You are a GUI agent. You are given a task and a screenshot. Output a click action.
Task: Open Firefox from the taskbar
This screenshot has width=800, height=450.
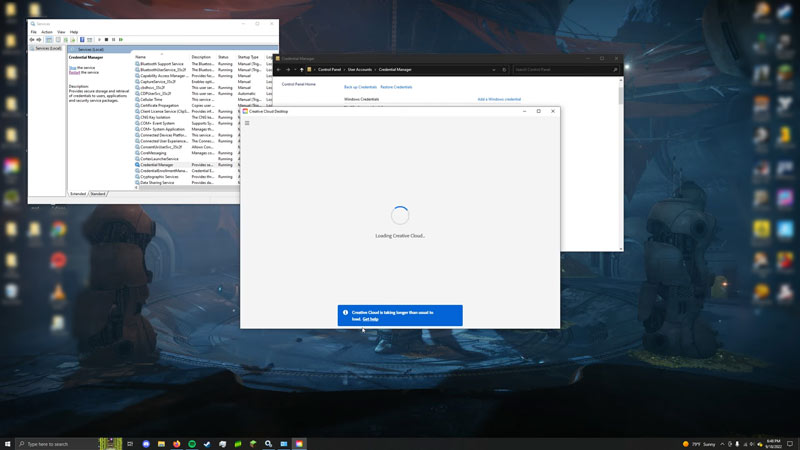177,444
